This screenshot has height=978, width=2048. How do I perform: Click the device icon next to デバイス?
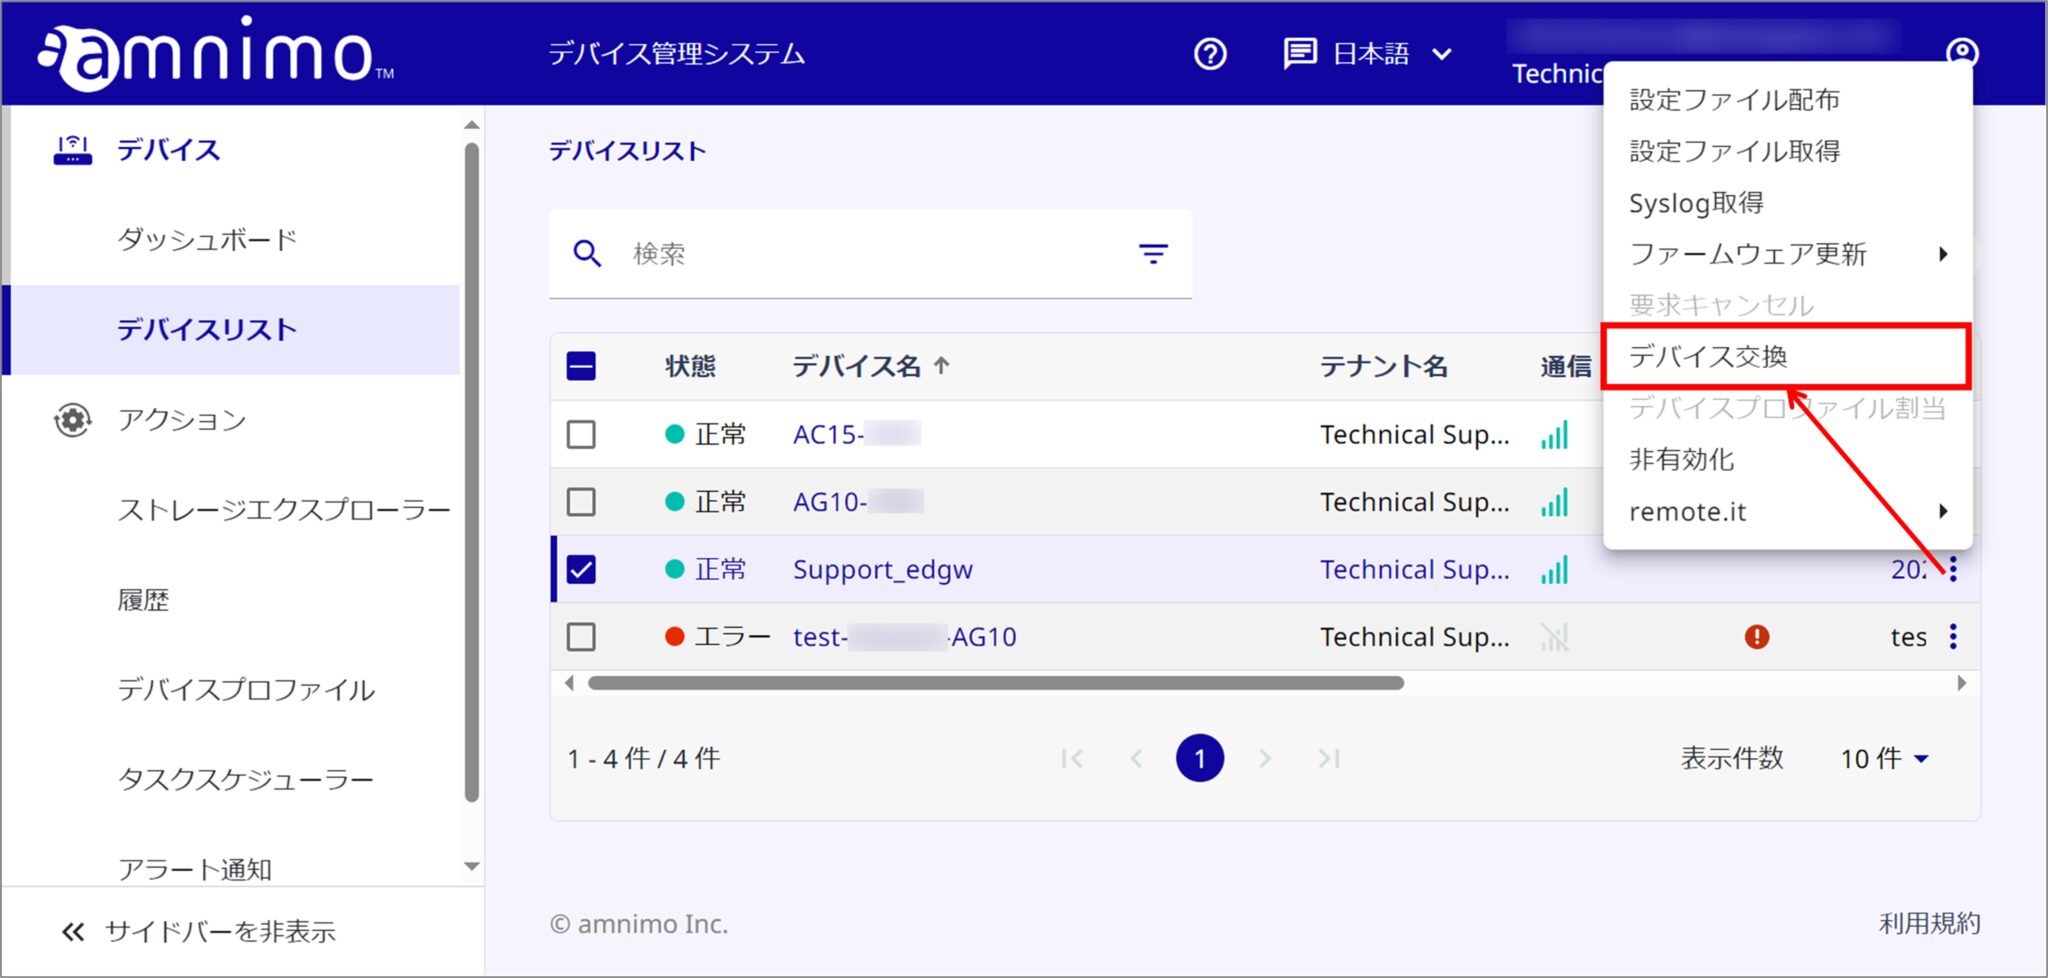[x=71, y=149]
